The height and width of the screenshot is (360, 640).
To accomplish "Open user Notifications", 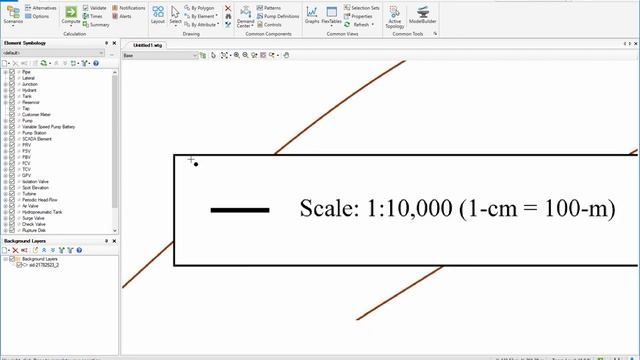I will (129, 8).
